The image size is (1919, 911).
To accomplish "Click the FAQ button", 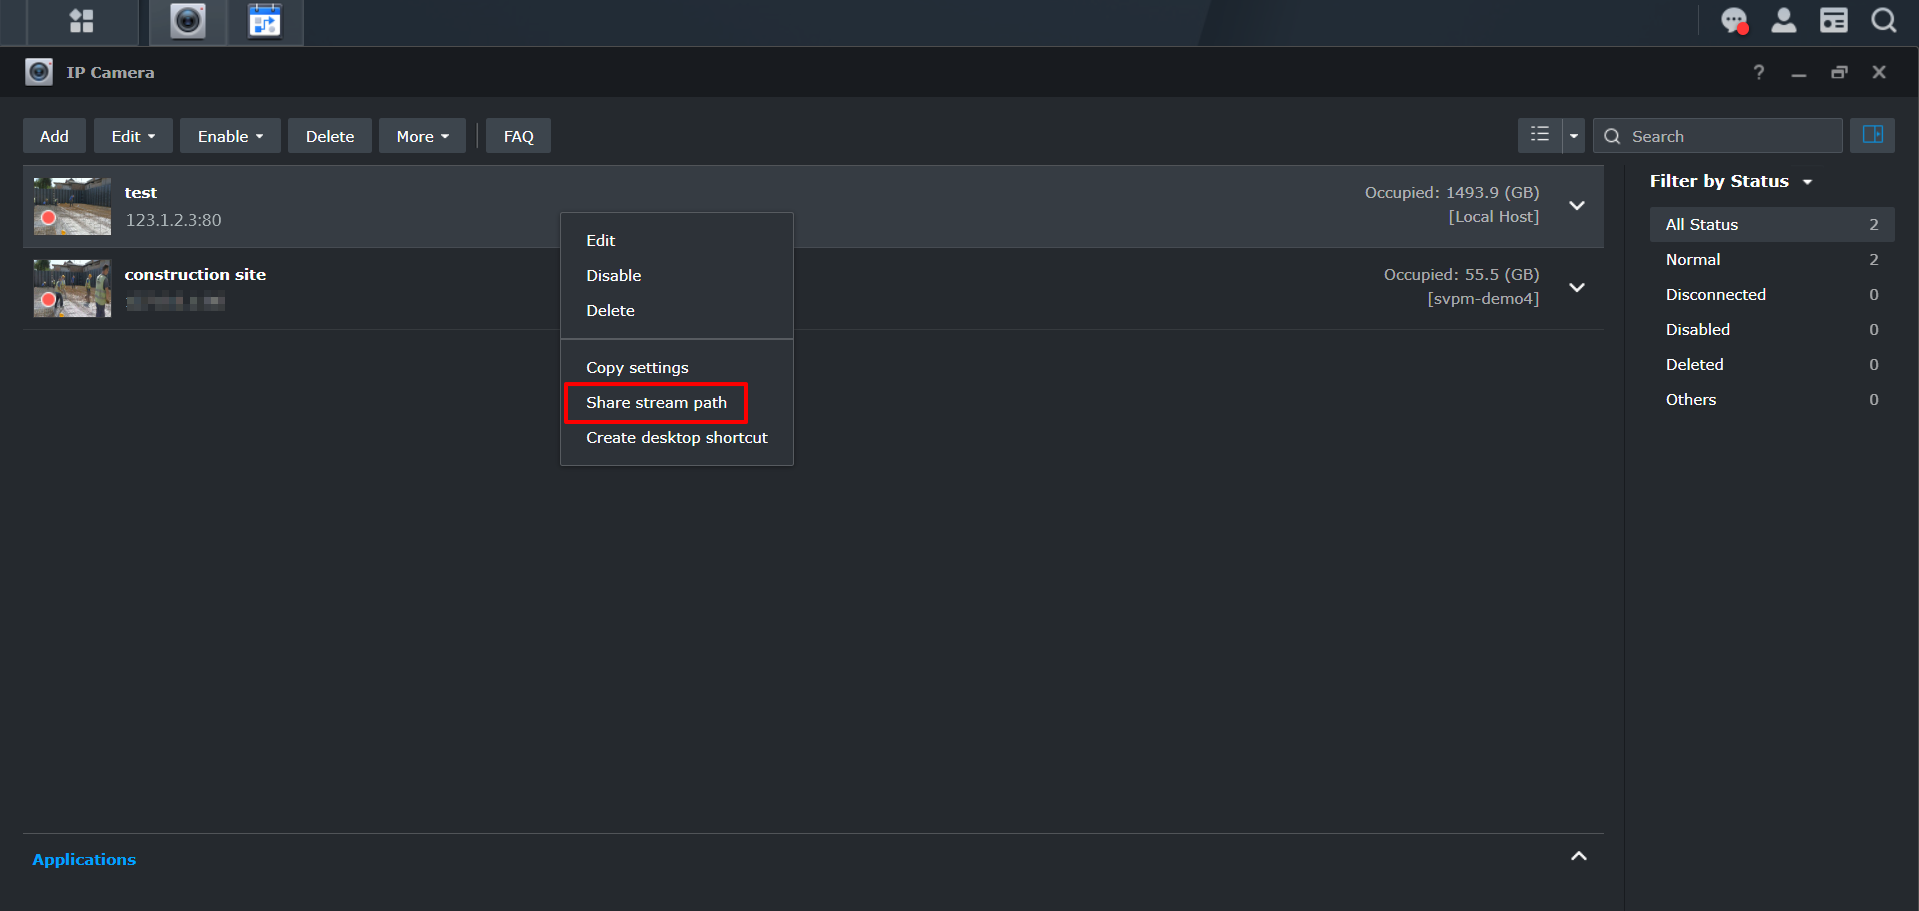I will 517,135.
